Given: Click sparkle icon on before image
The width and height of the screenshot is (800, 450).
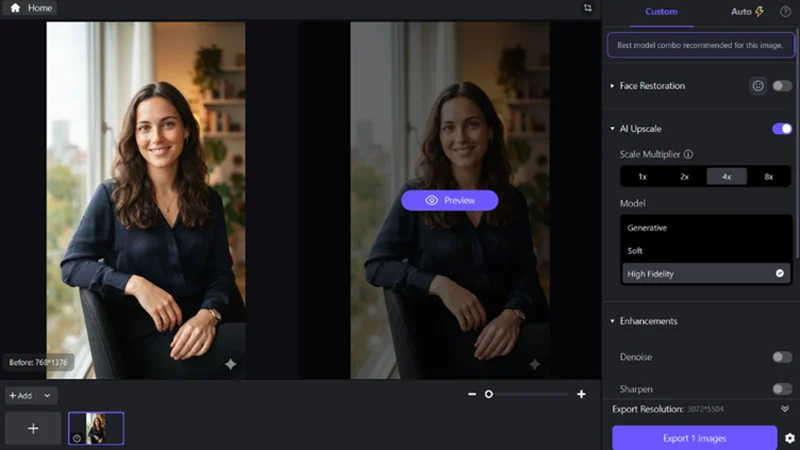Looking at the screenshot, I should 231,364.
